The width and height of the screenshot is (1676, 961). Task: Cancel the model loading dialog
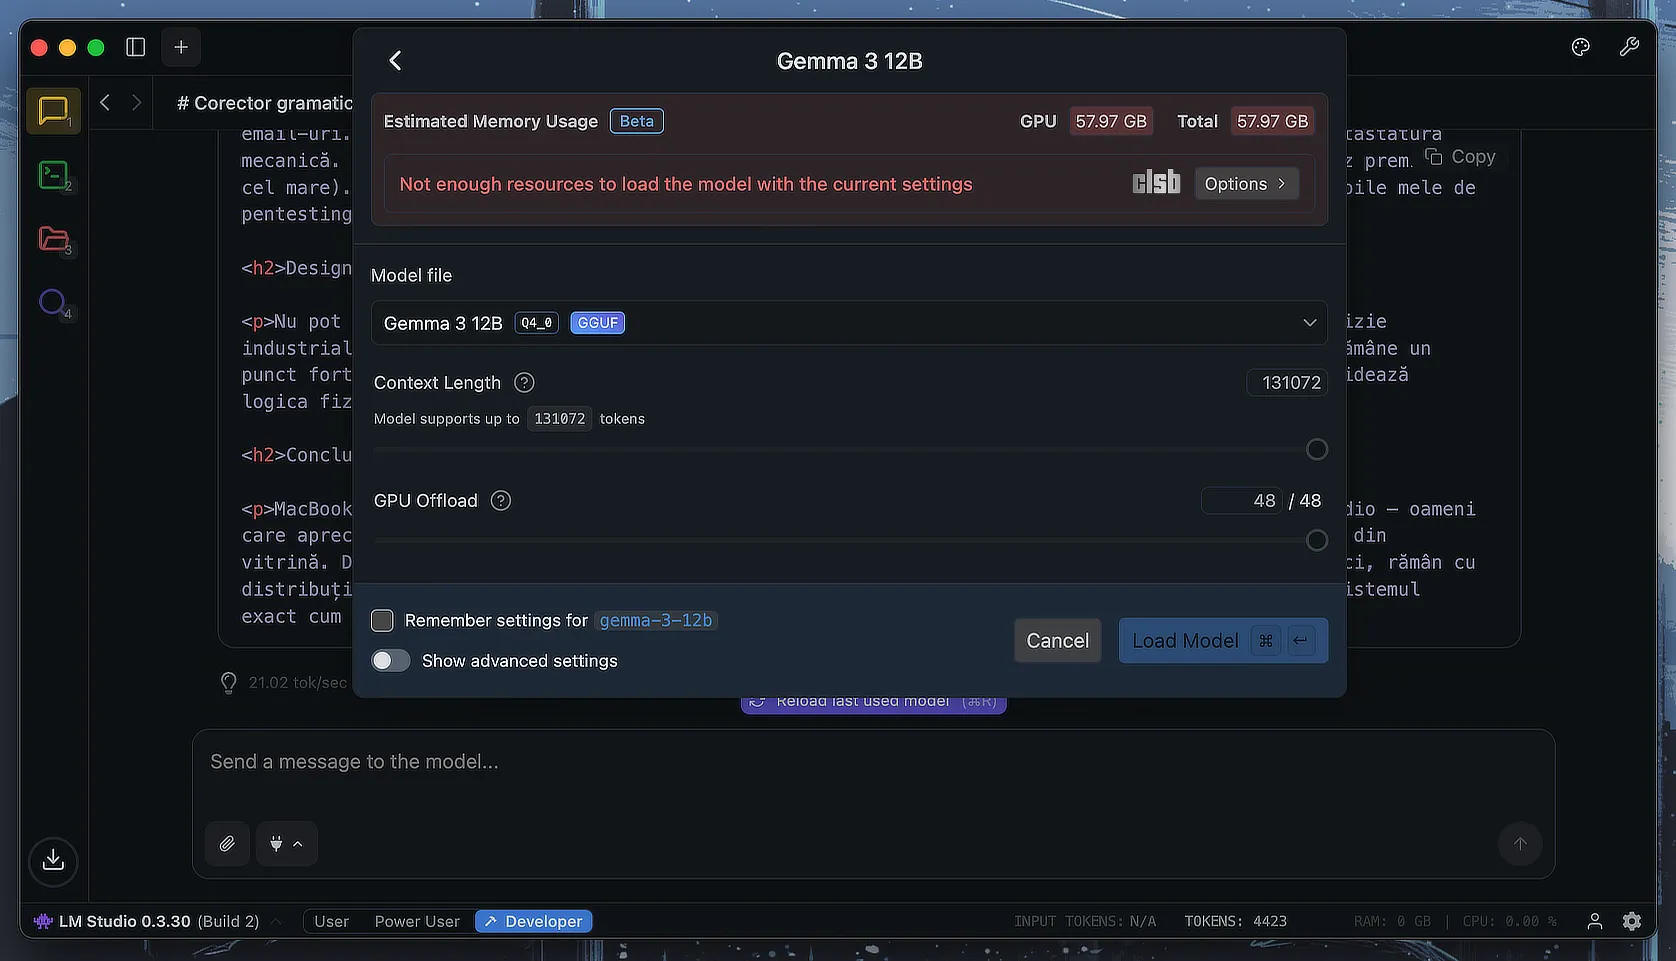1057,641
